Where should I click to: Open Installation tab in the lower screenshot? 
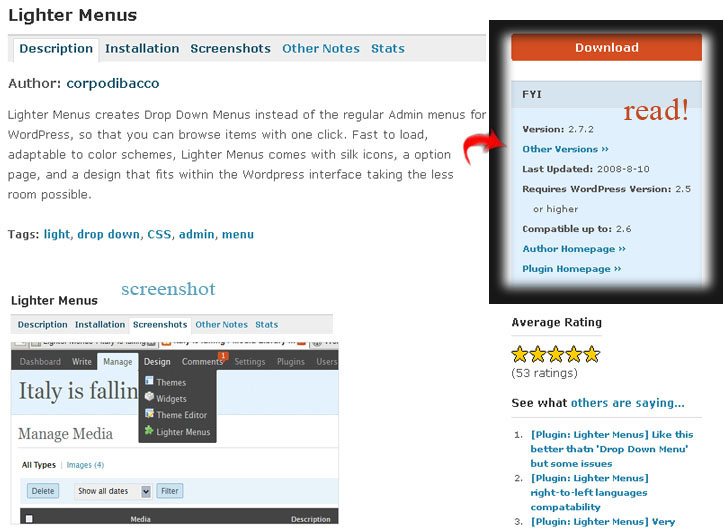coord(100,325)
